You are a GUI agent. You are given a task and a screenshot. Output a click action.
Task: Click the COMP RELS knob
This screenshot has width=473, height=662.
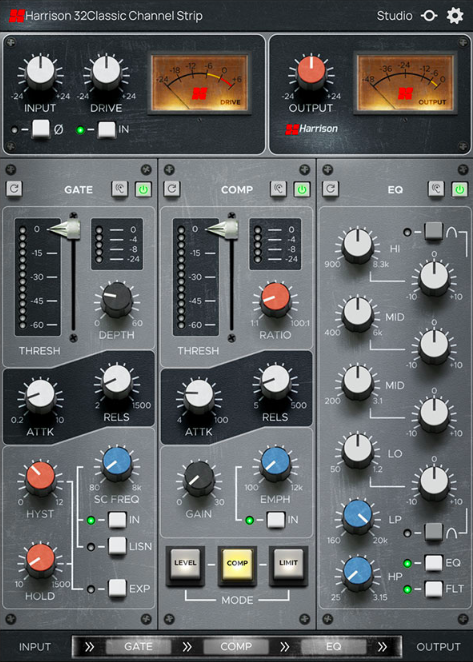[275, 381]
